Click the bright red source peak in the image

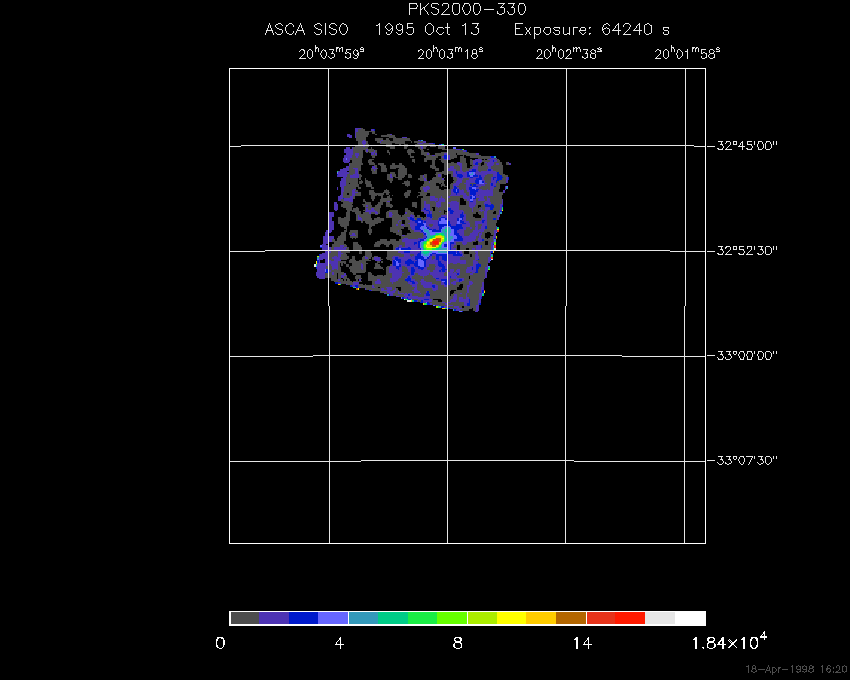435,242
